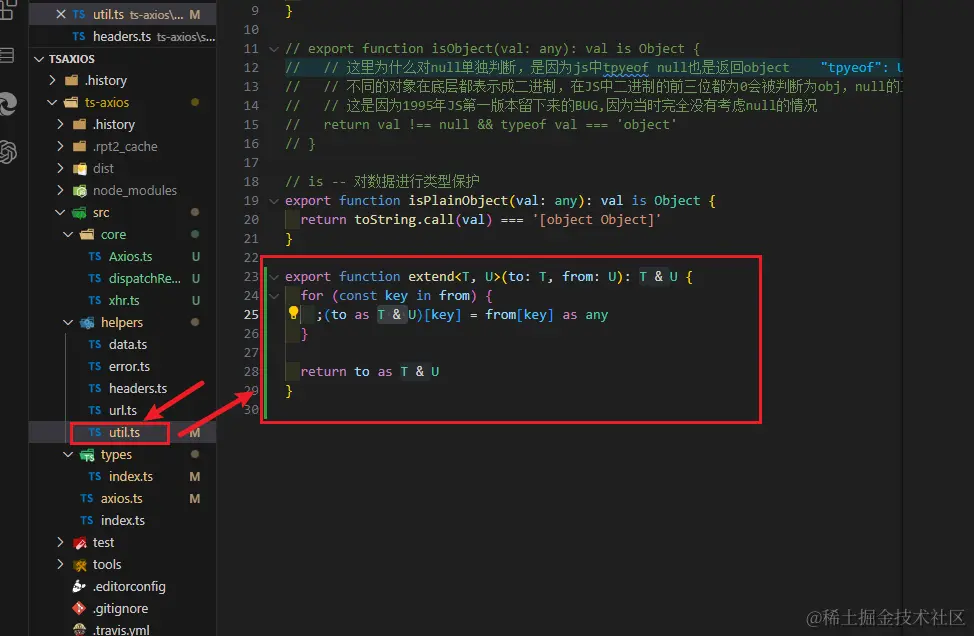Open headers.ts in helpers folder
This screenshot has width=974, height=636.
[138, 388]
